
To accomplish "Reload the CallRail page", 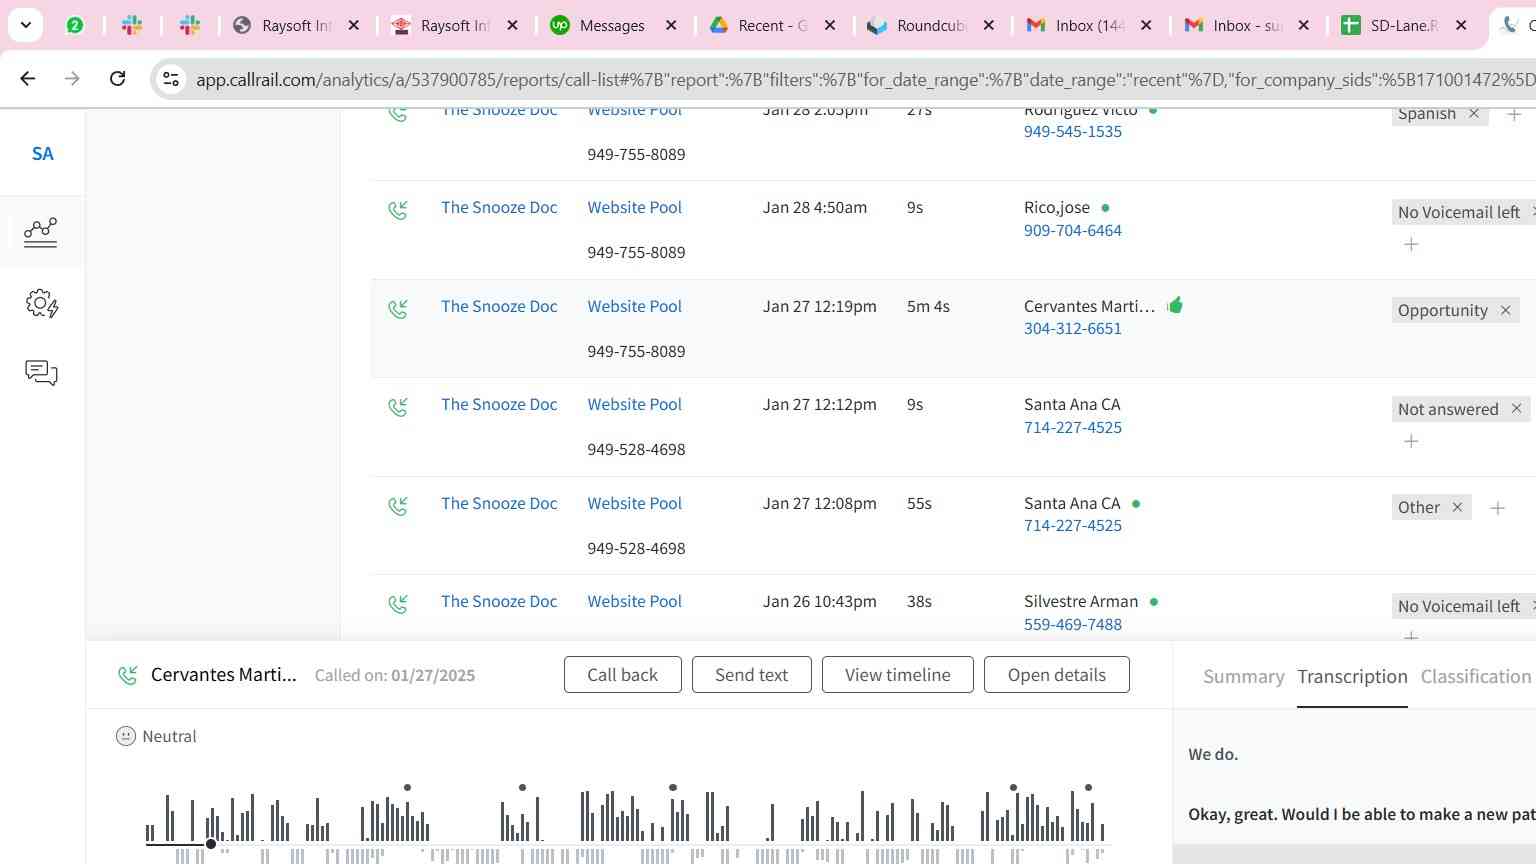I will (x=117, y=78).
